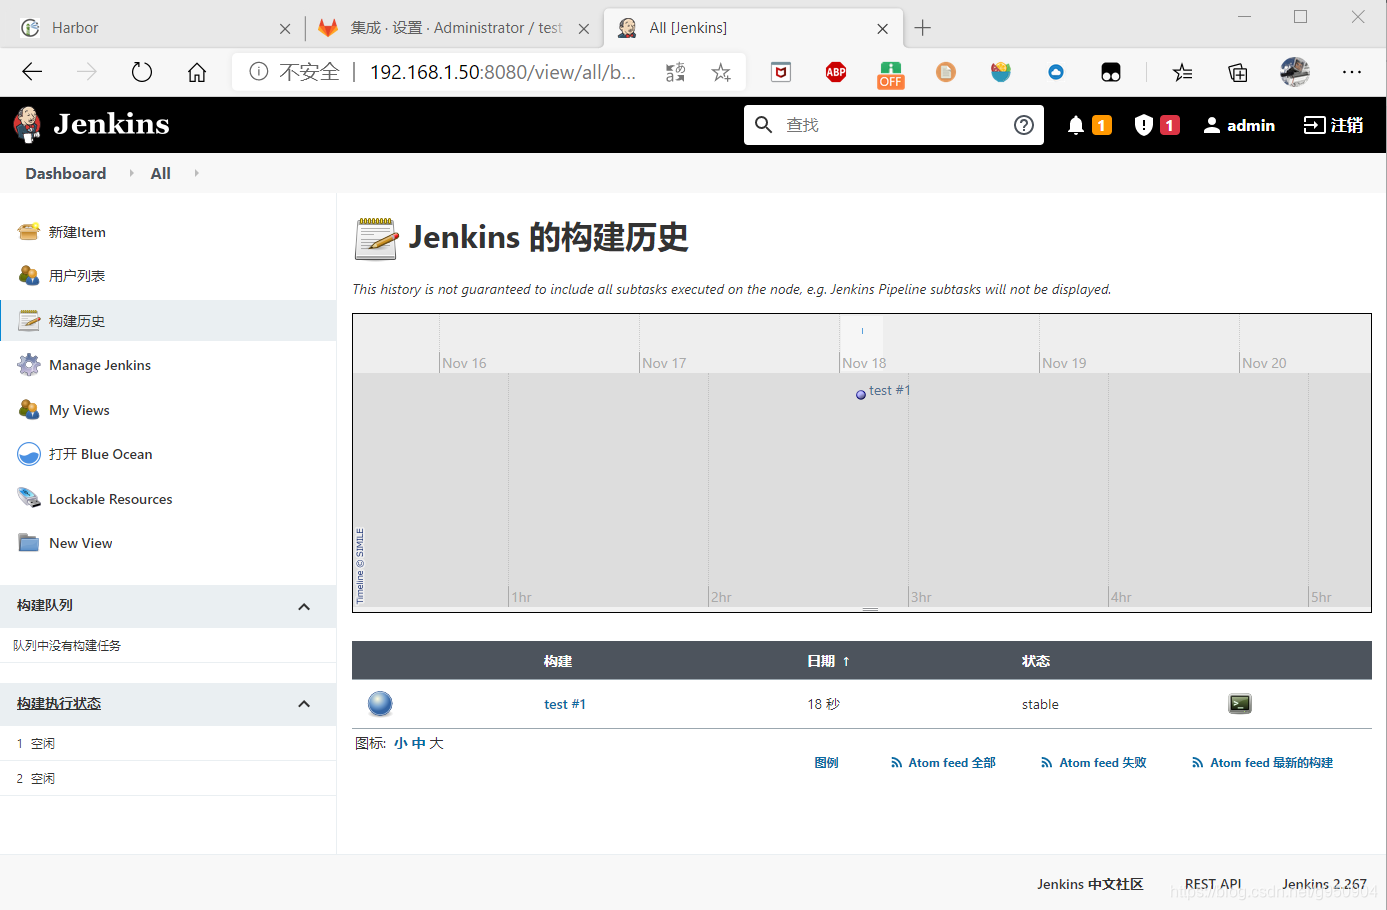Click the 构建执行状态 header link
1387x910 pixels.
(x=59, y=704)
